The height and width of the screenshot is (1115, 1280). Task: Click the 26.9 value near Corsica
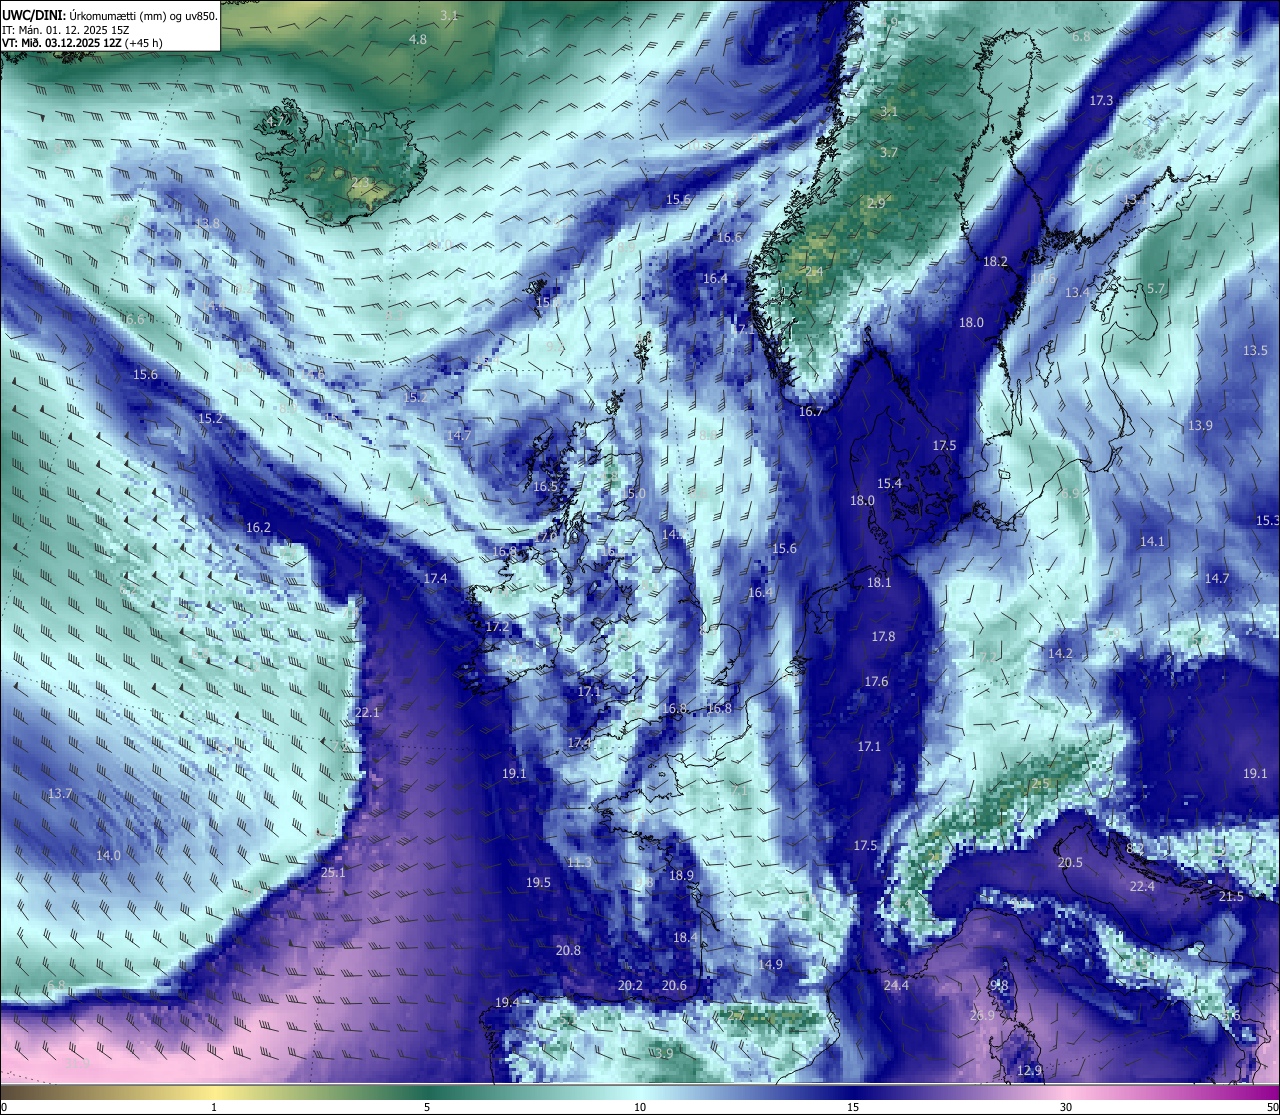click(982, 1015)
